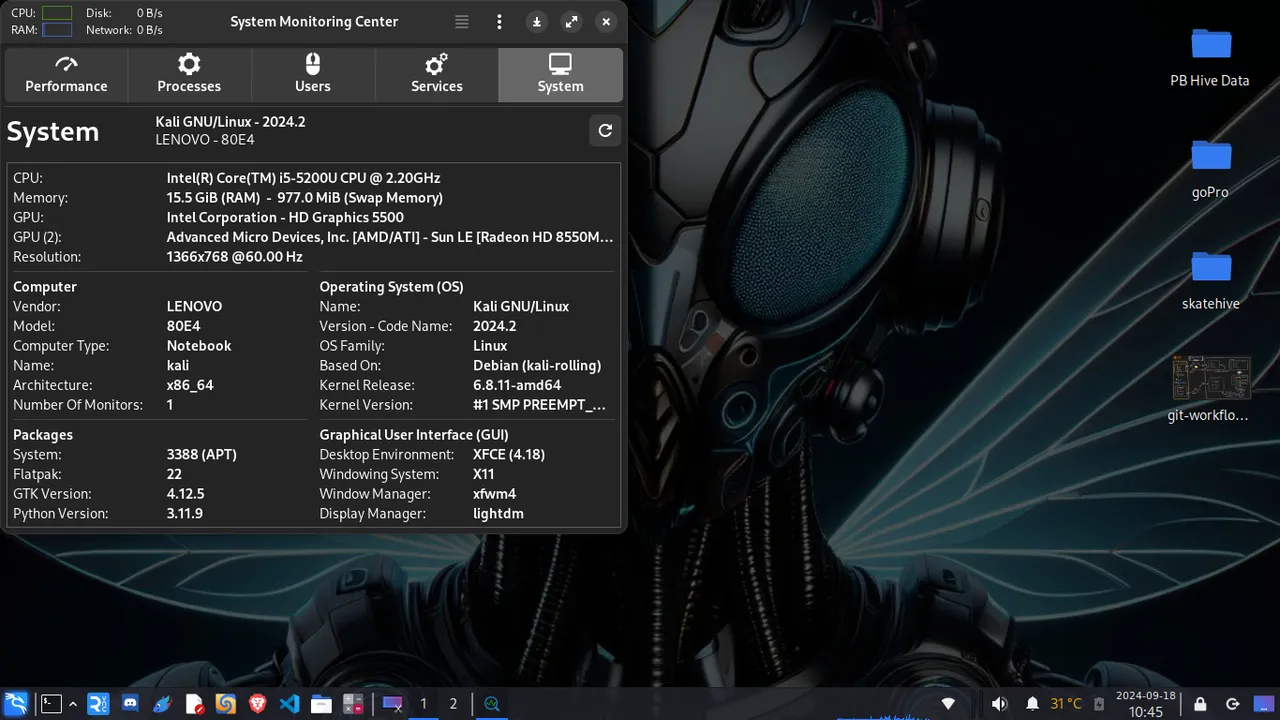The height and width of the screenshot is (720, 1280).
Task: Click the System packages value 3388 (APT)
Action: (201, 454)
